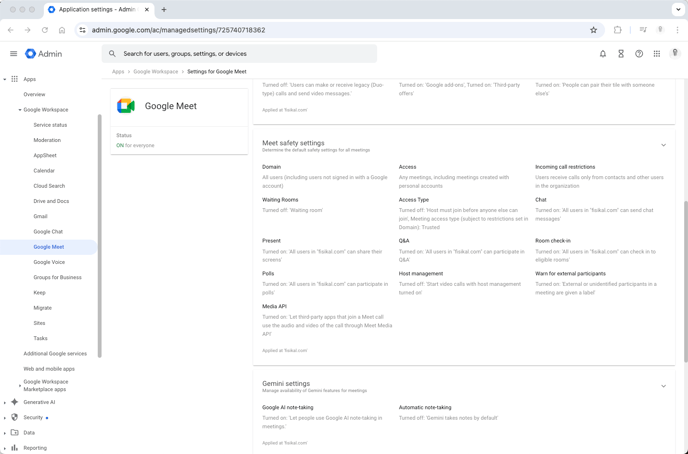Expand the Reporting section arrow

[5, 448]
